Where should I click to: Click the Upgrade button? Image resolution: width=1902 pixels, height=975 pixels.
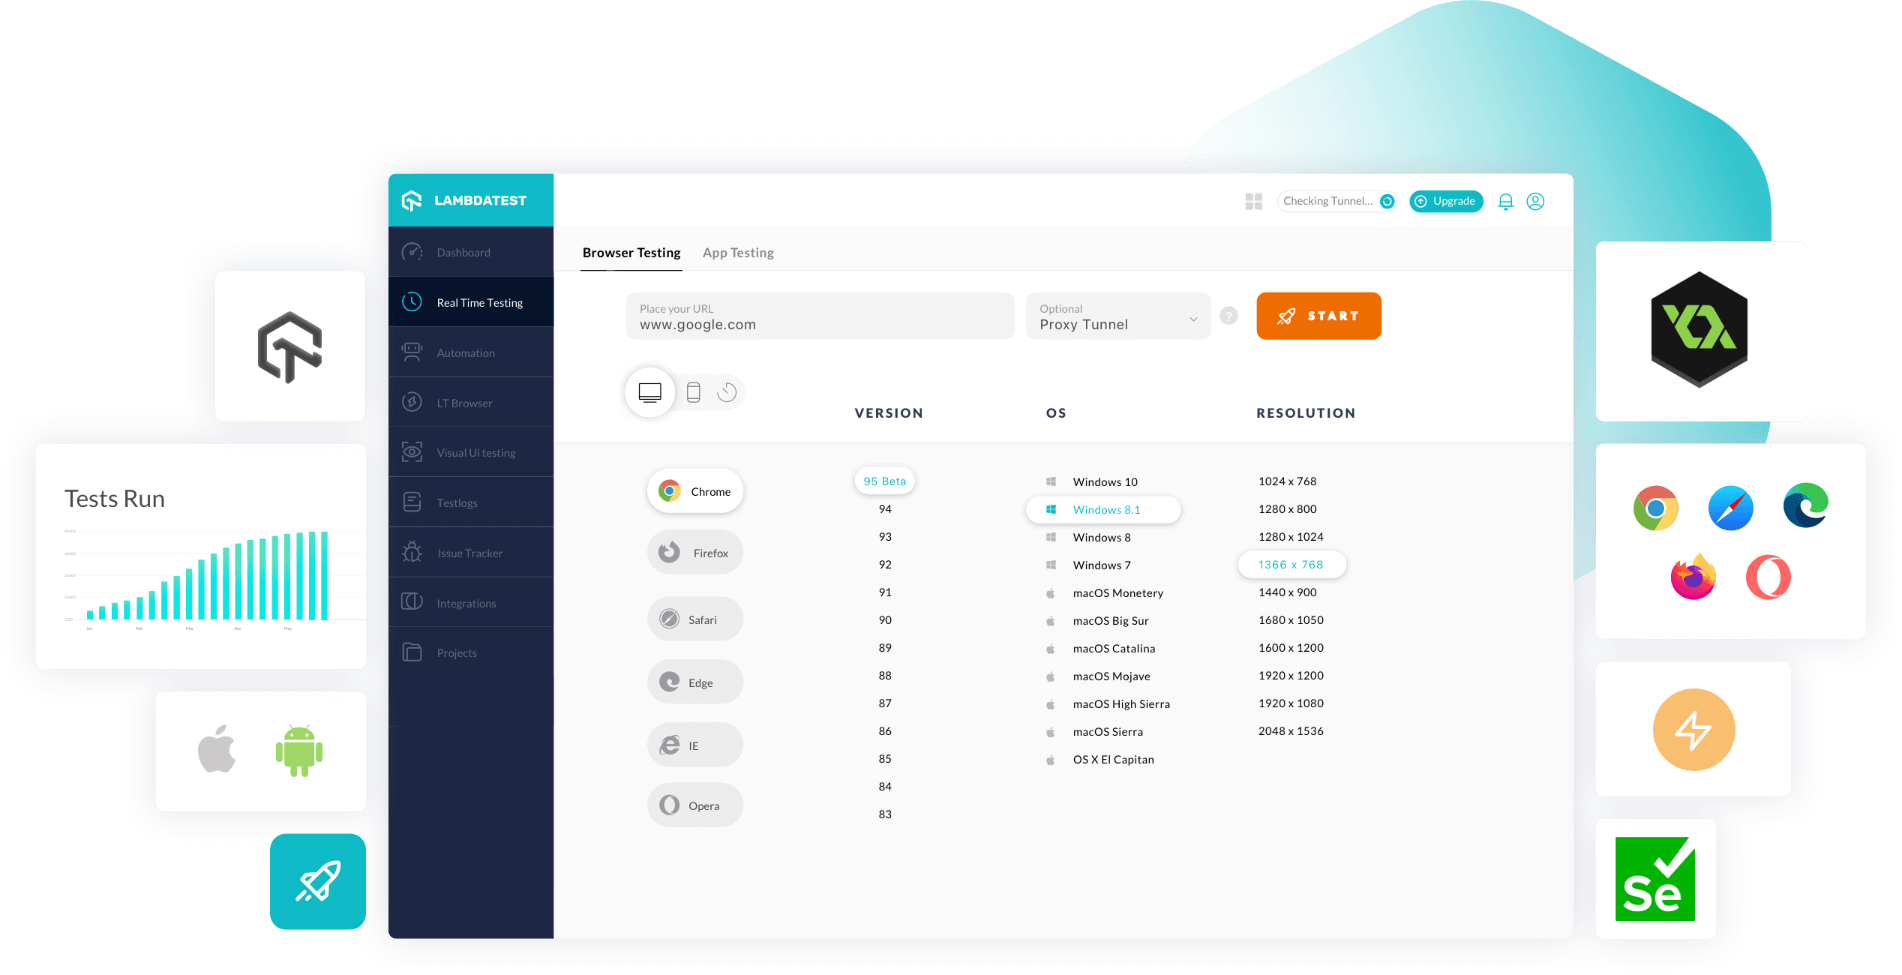click(x=1446, y=201)
